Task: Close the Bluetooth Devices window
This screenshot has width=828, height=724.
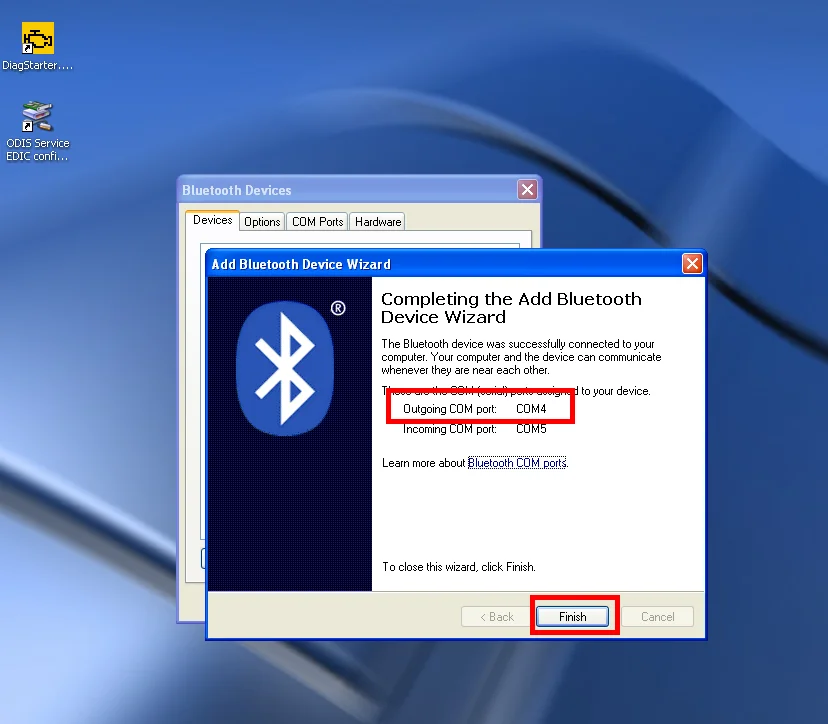Action: click(528, 190)
